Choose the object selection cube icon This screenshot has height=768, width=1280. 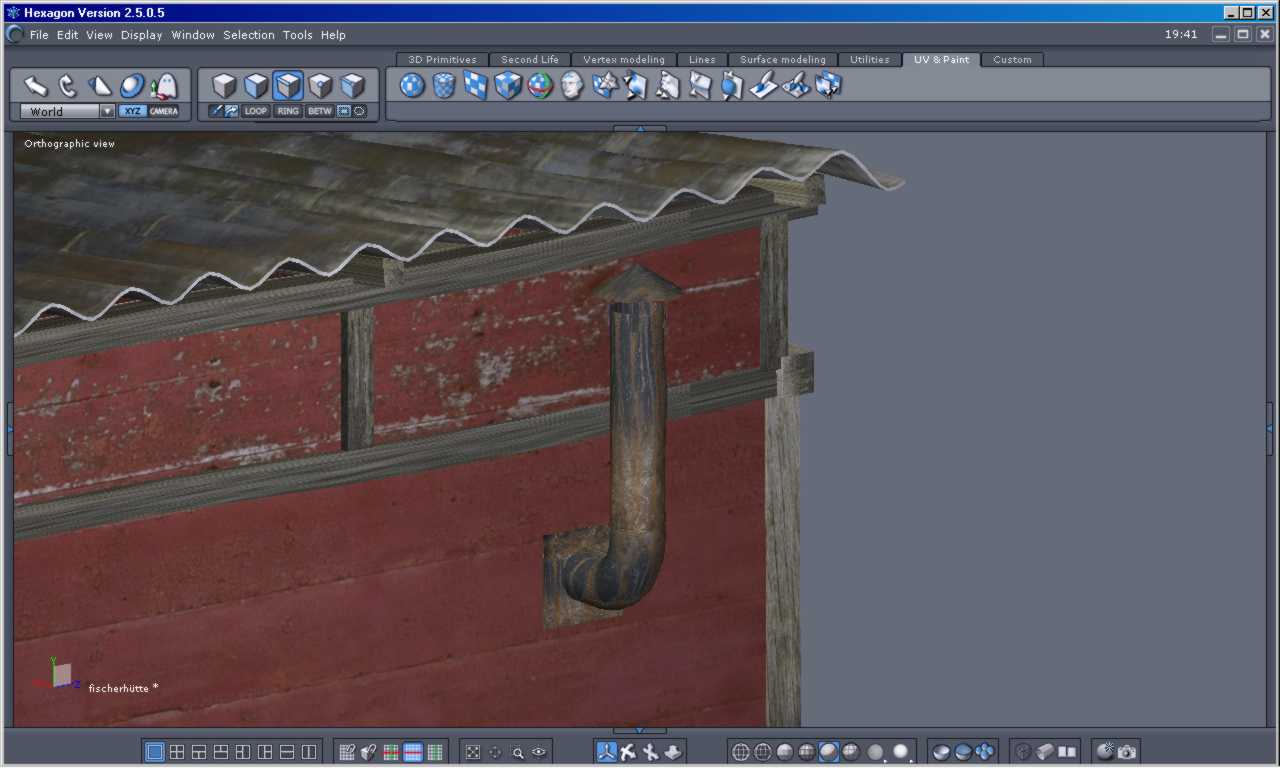(352, 86)
